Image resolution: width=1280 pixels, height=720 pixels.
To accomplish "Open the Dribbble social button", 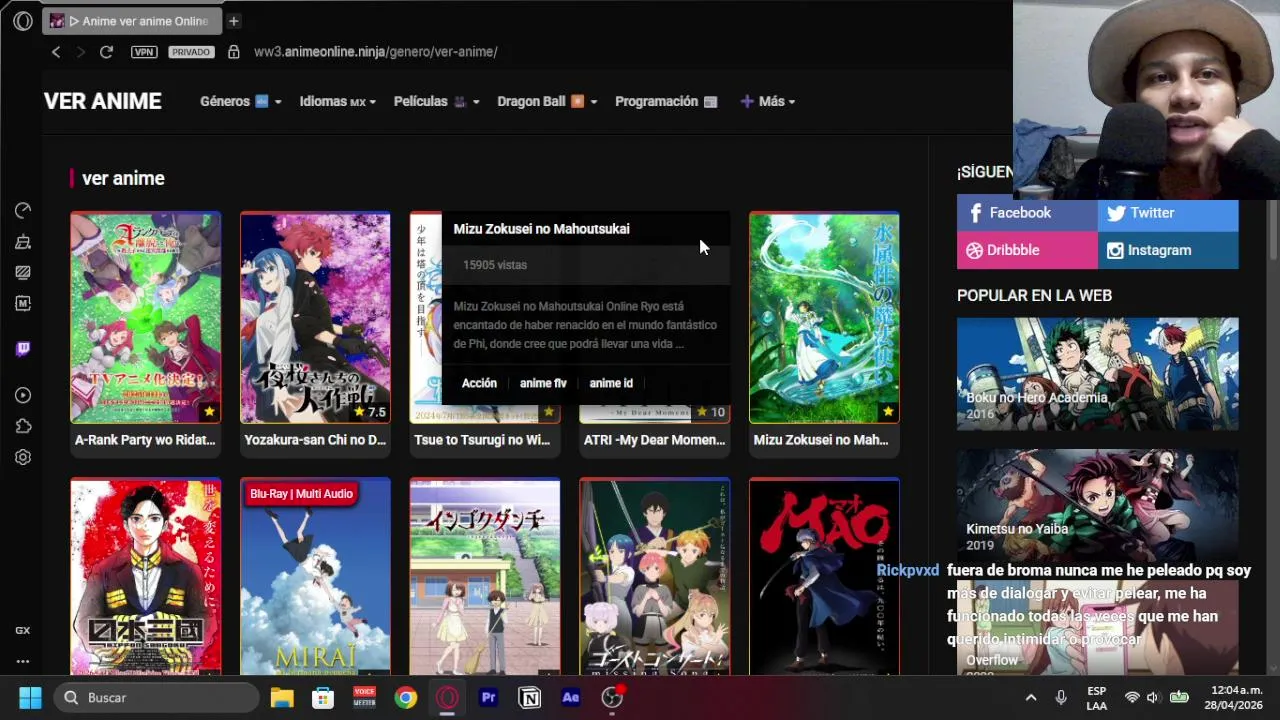I will [x=1027, y=250].
